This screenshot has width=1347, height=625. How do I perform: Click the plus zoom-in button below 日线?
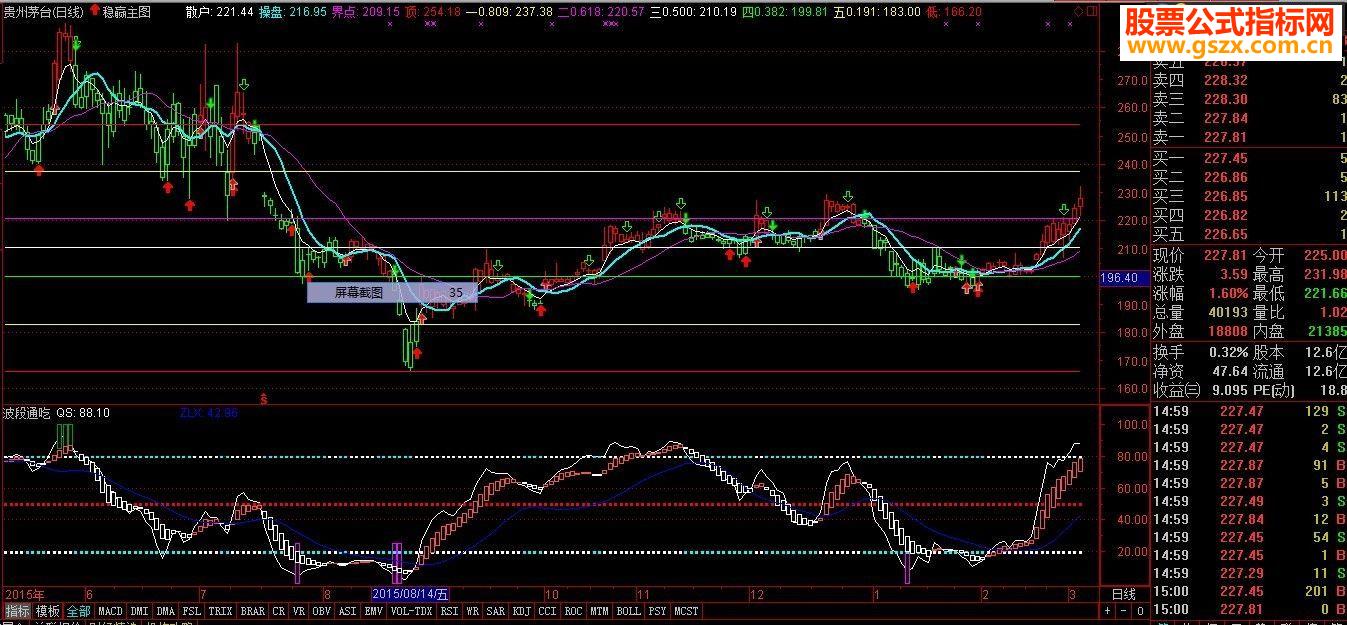pos(1107,610)
